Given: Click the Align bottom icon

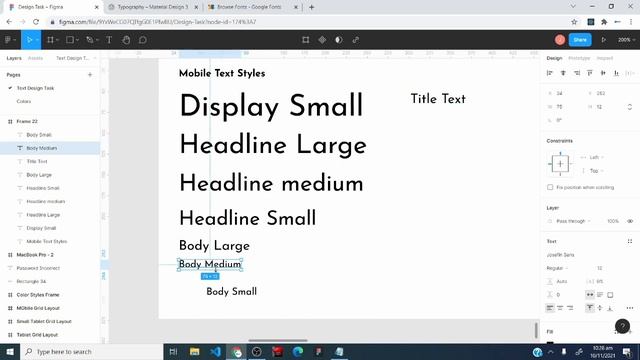Looking at the screenshot, I should coord(616,73).
